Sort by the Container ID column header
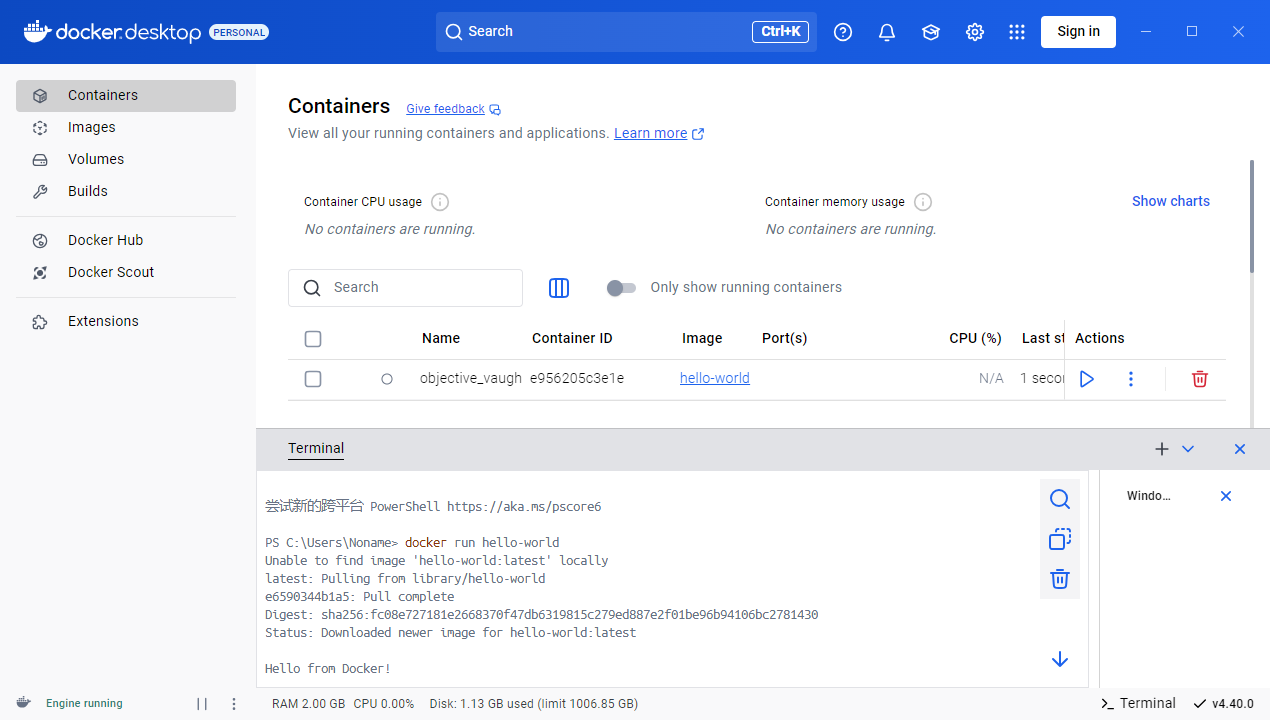This screenshot has width=1270, height=720. click(x=572, y=339)
